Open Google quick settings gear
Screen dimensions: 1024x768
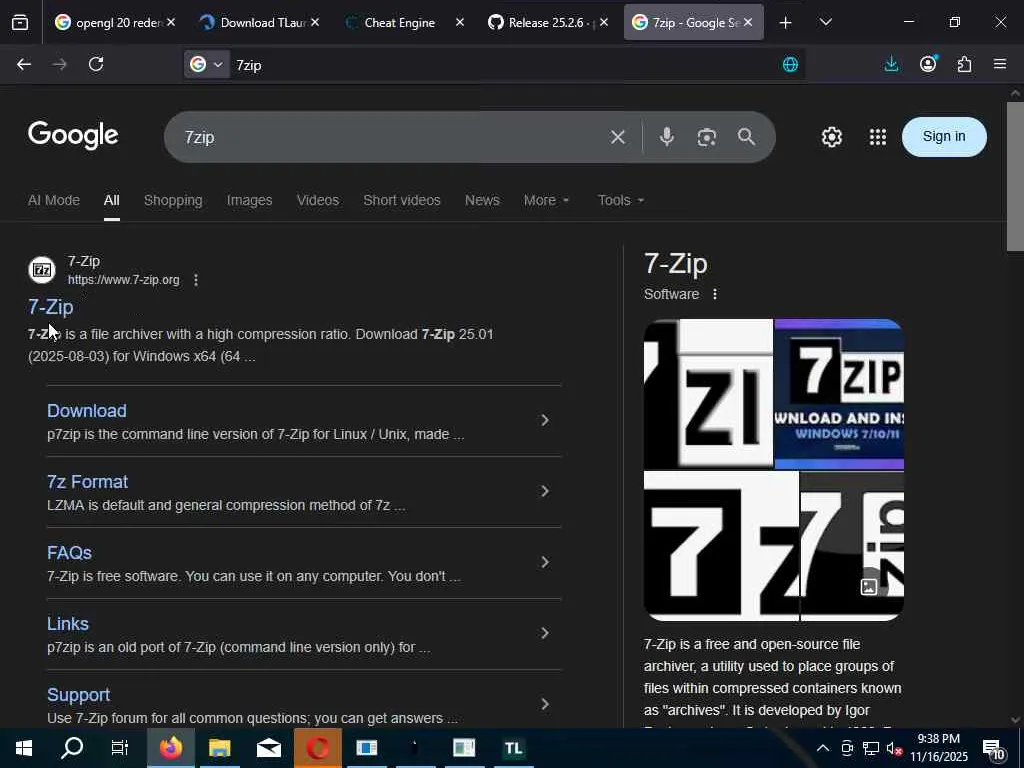(831, 137)
